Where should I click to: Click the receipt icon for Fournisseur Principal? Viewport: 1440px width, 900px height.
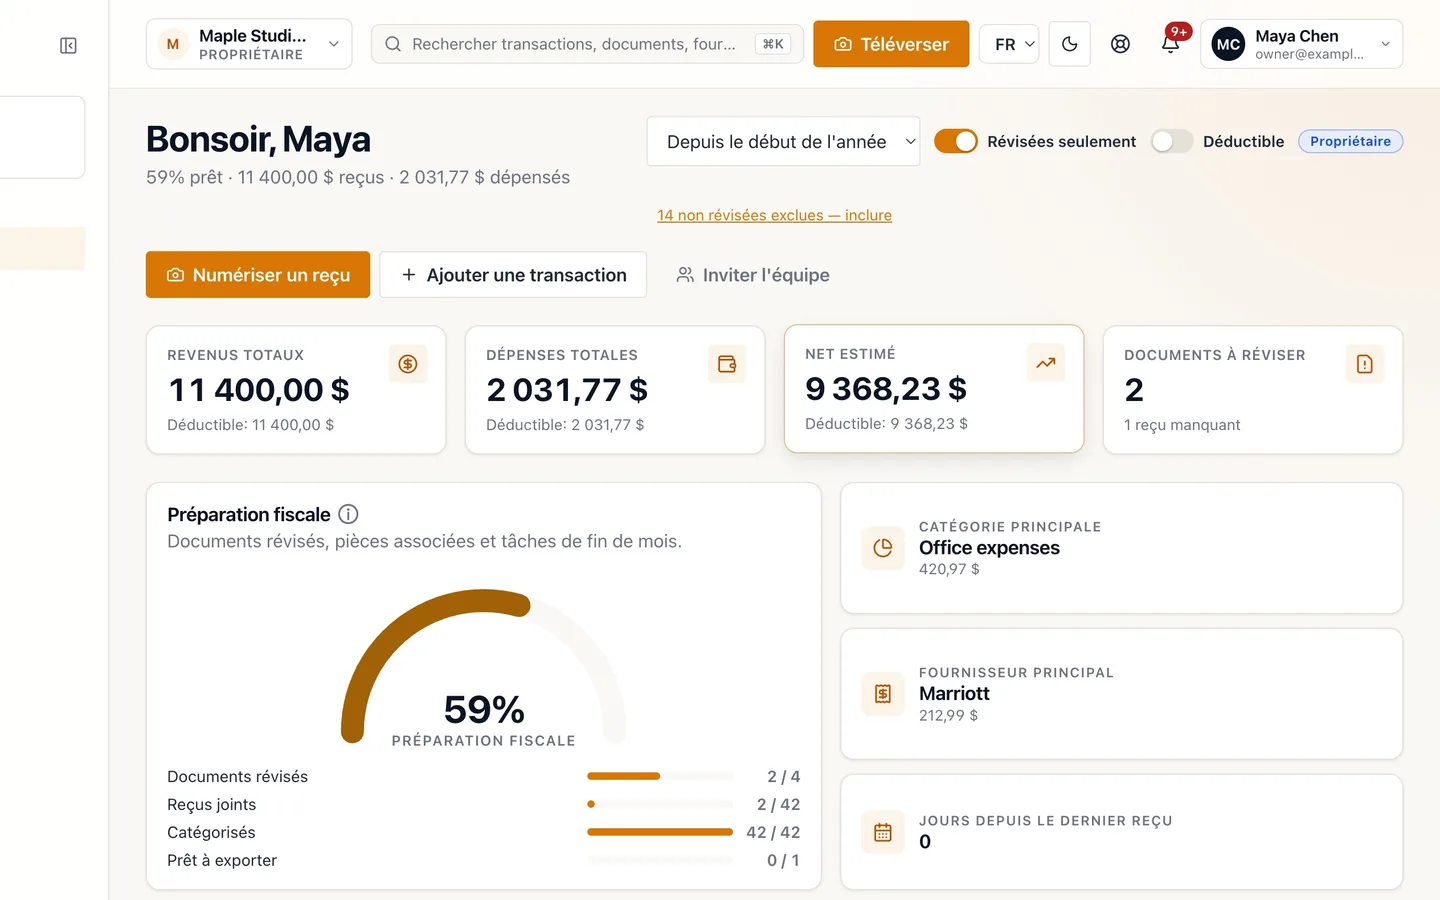tap(883, 694)
